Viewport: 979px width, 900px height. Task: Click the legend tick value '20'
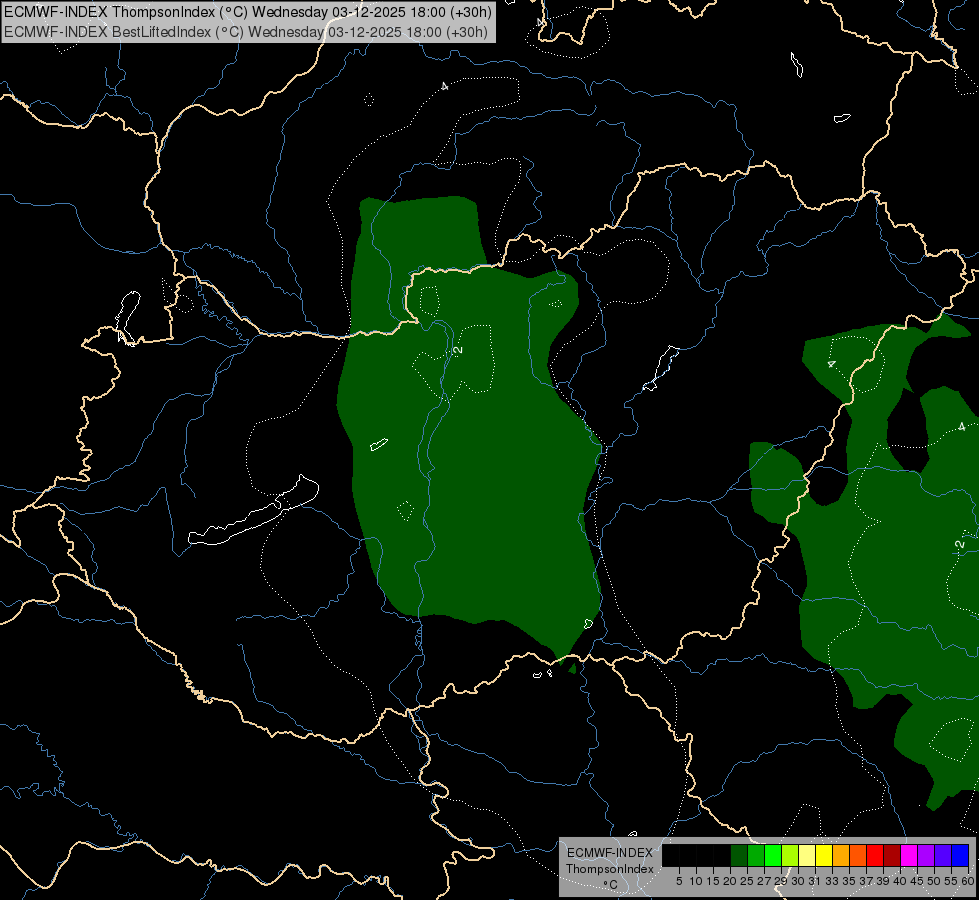point(730,881)
